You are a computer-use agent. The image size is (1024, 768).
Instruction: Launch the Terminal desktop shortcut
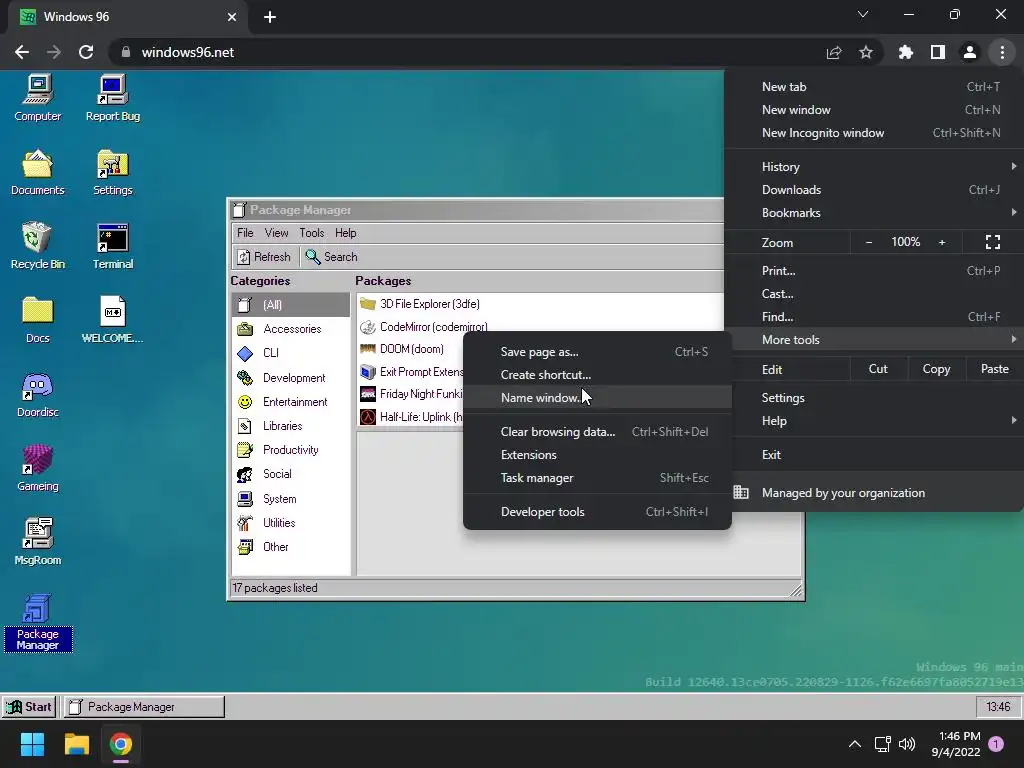point(112,246)
